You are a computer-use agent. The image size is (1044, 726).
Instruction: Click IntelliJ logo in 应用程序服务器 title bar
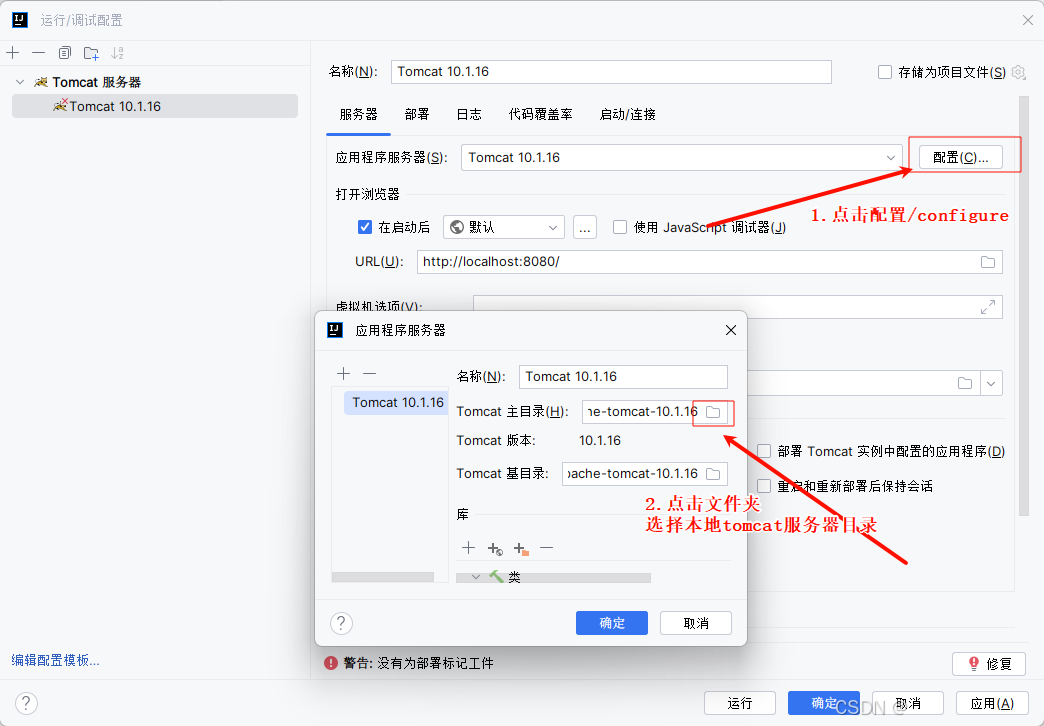pos(335,330)
